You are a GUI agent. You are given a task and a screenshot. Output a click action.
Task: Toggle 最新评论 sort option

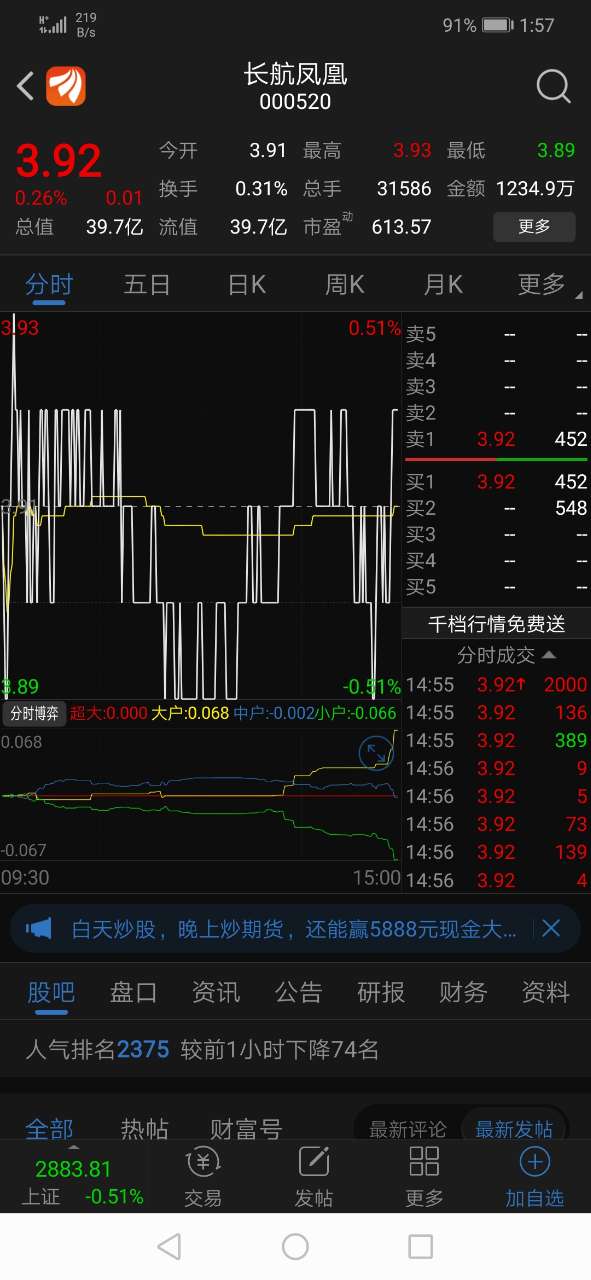coord(407,1129)
